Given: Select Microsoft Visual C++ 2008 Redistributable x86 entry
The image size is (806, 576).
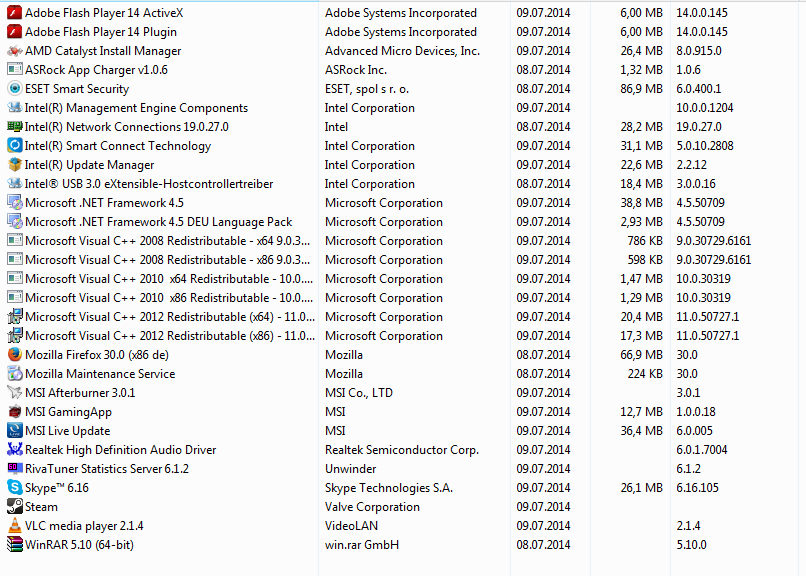Looking at the screenshot, I should point(168,260).
